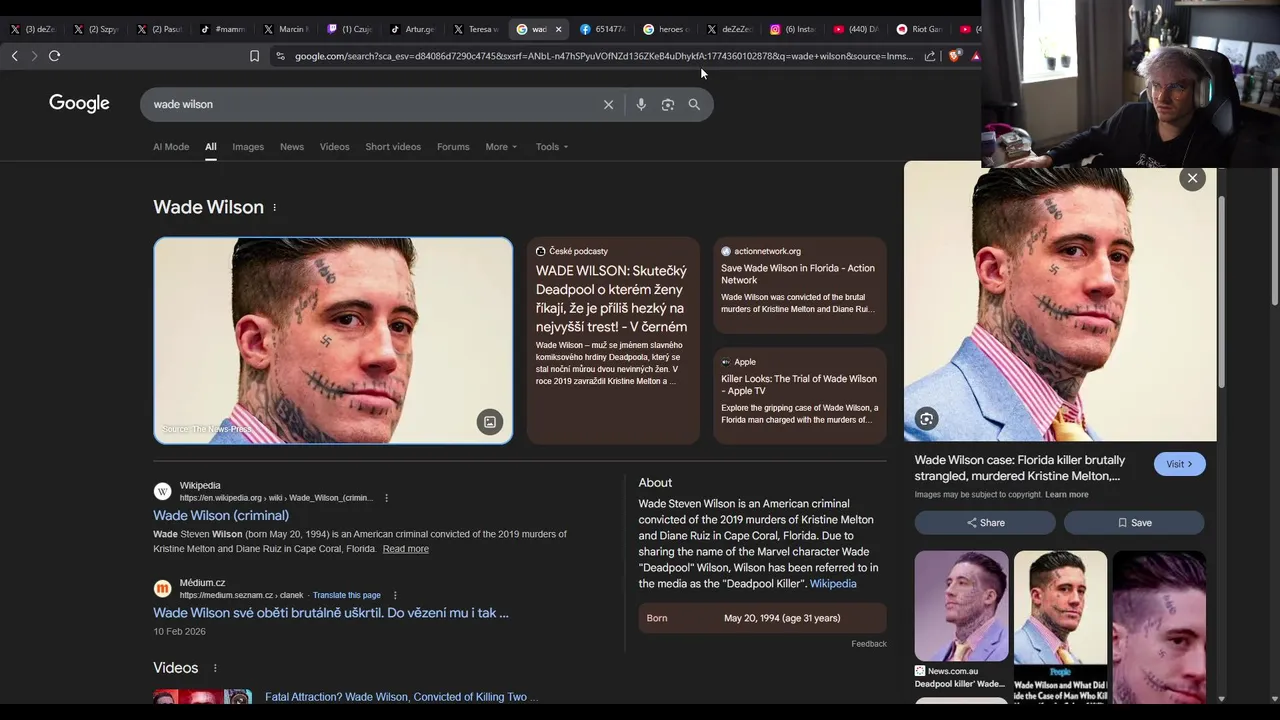The height and width of the screenshot is (720, 1280).
Task: Reload the page with the refresh icon
Action: click(54, 56)
